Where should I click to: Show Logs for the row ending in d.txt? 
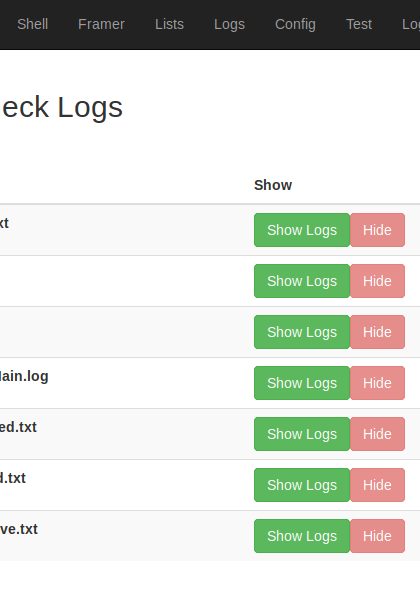tap(302, 485)
